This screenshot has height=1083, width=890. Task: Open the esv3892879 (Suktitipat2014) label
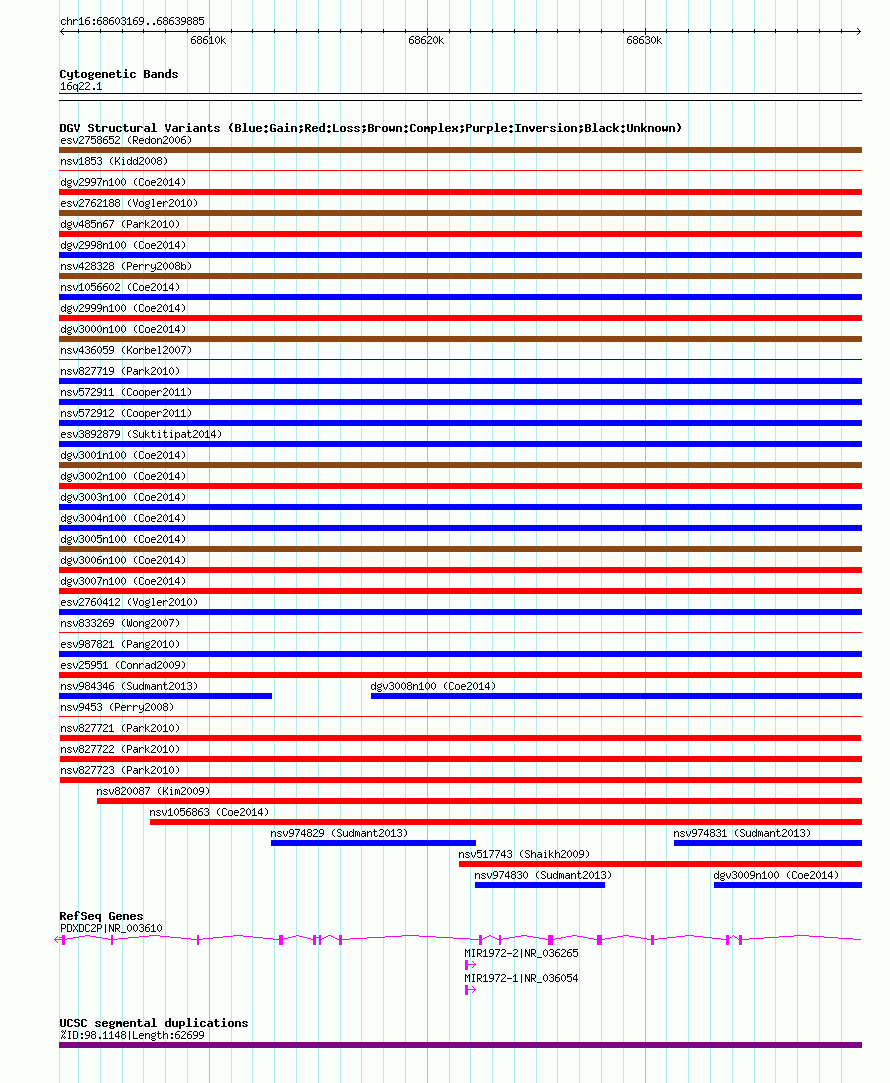click(141, 434)
